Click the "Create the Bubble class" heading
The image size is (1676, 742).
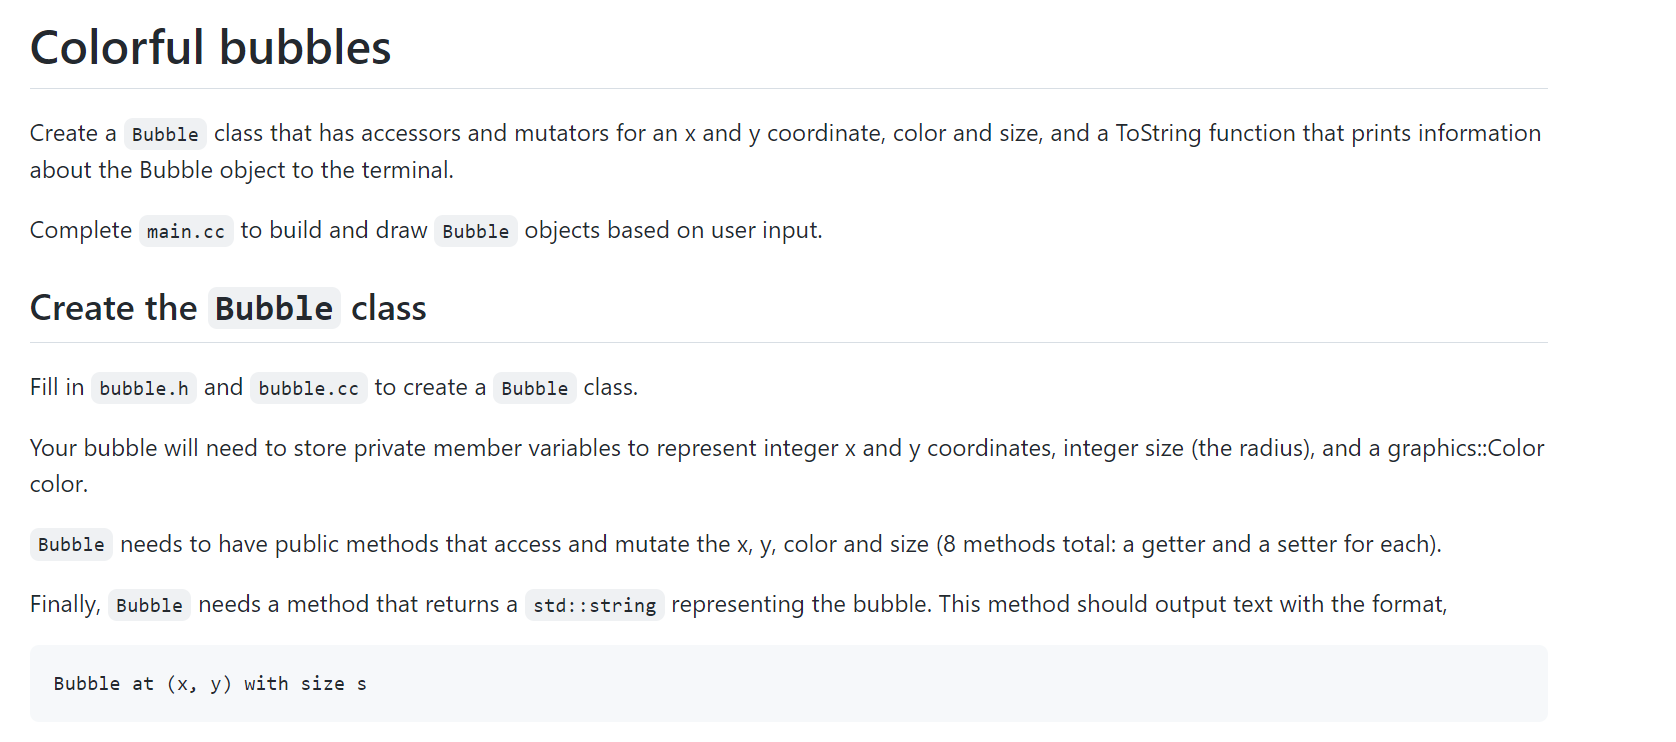(x=228, y=308)
